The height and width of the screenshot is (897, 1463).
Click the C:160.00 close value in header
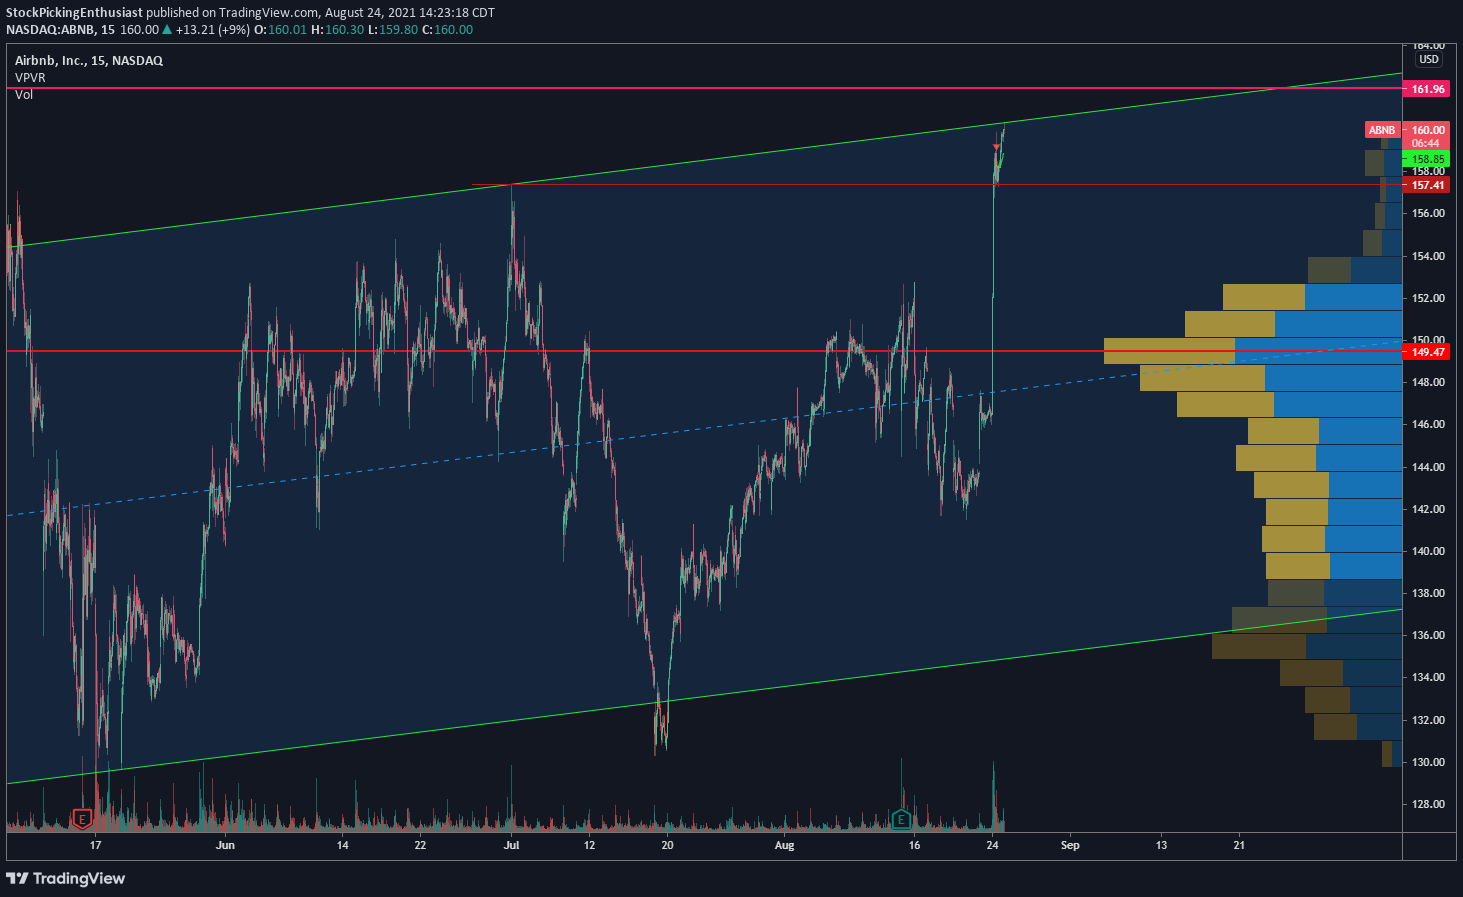point(447,30)
